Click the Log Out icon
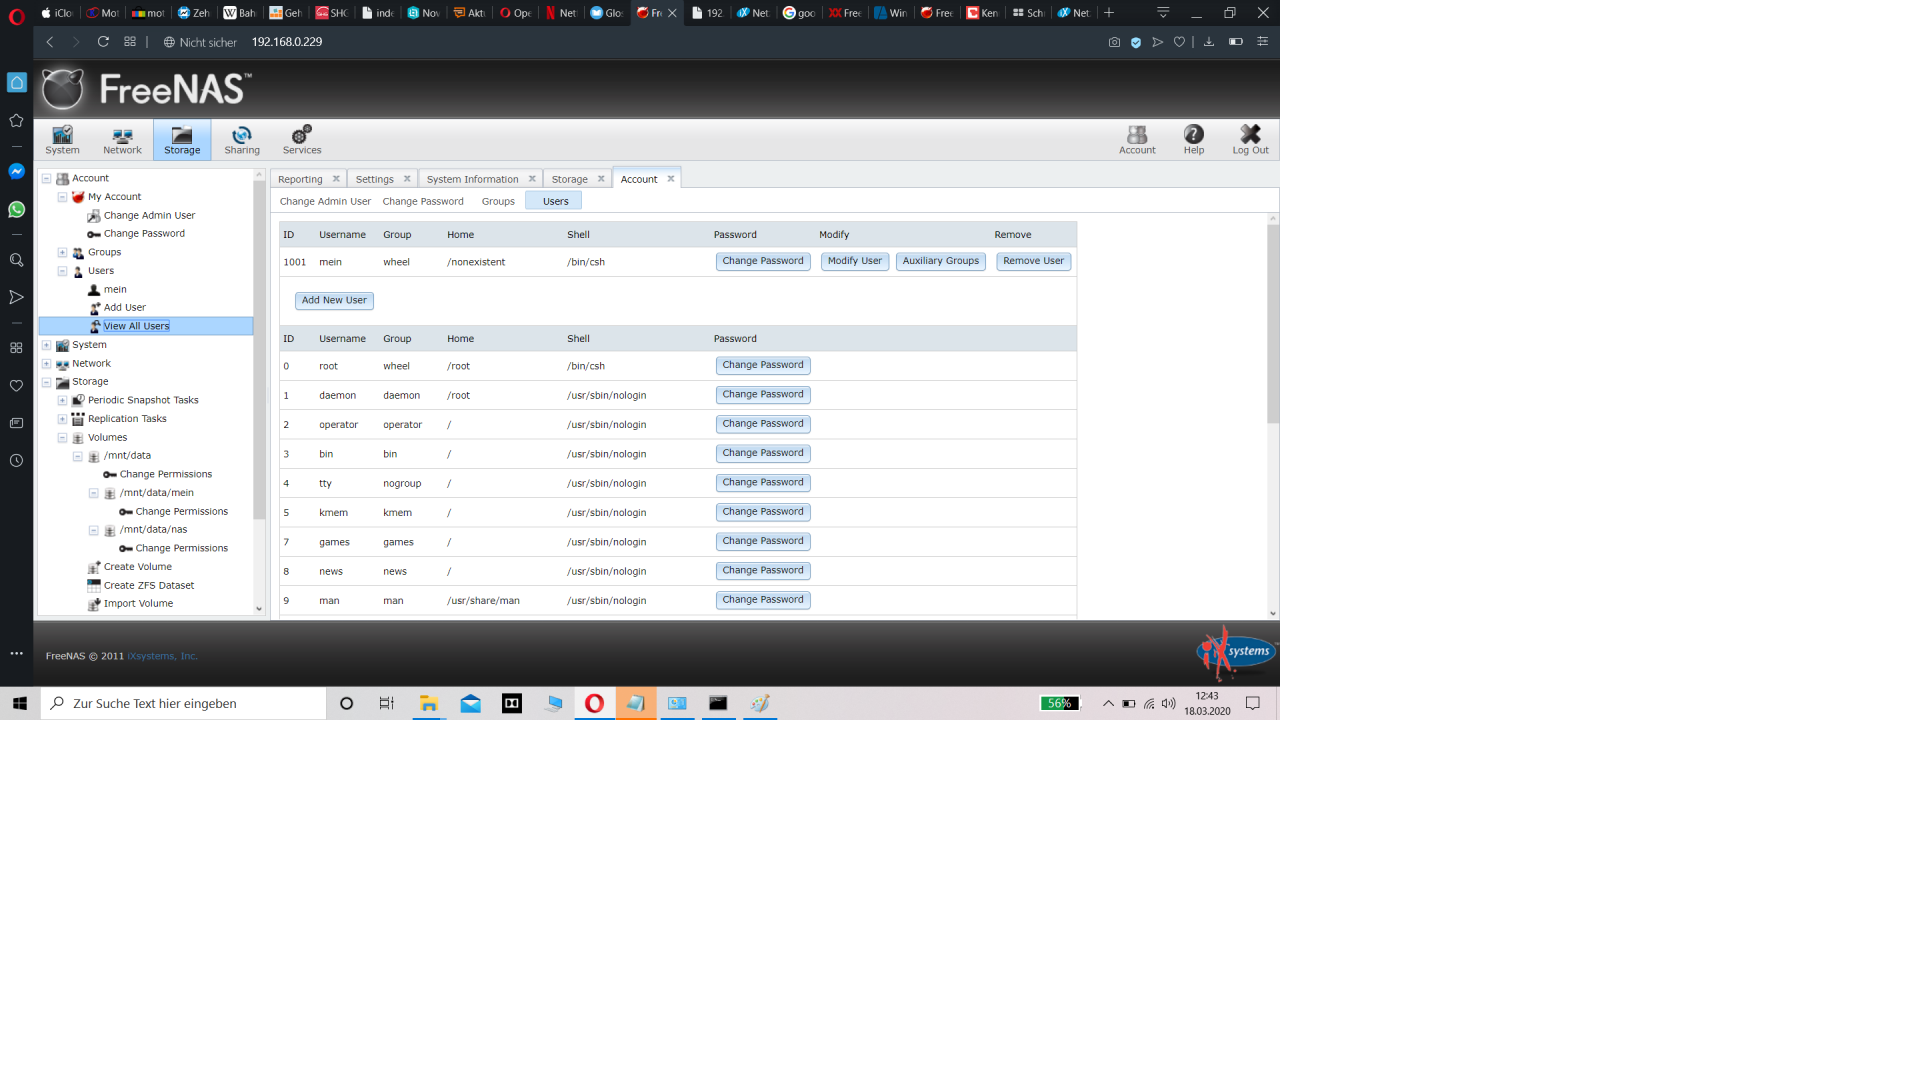The width and height of the screenshot is (1920, 1080). [x=1249, y=139]
